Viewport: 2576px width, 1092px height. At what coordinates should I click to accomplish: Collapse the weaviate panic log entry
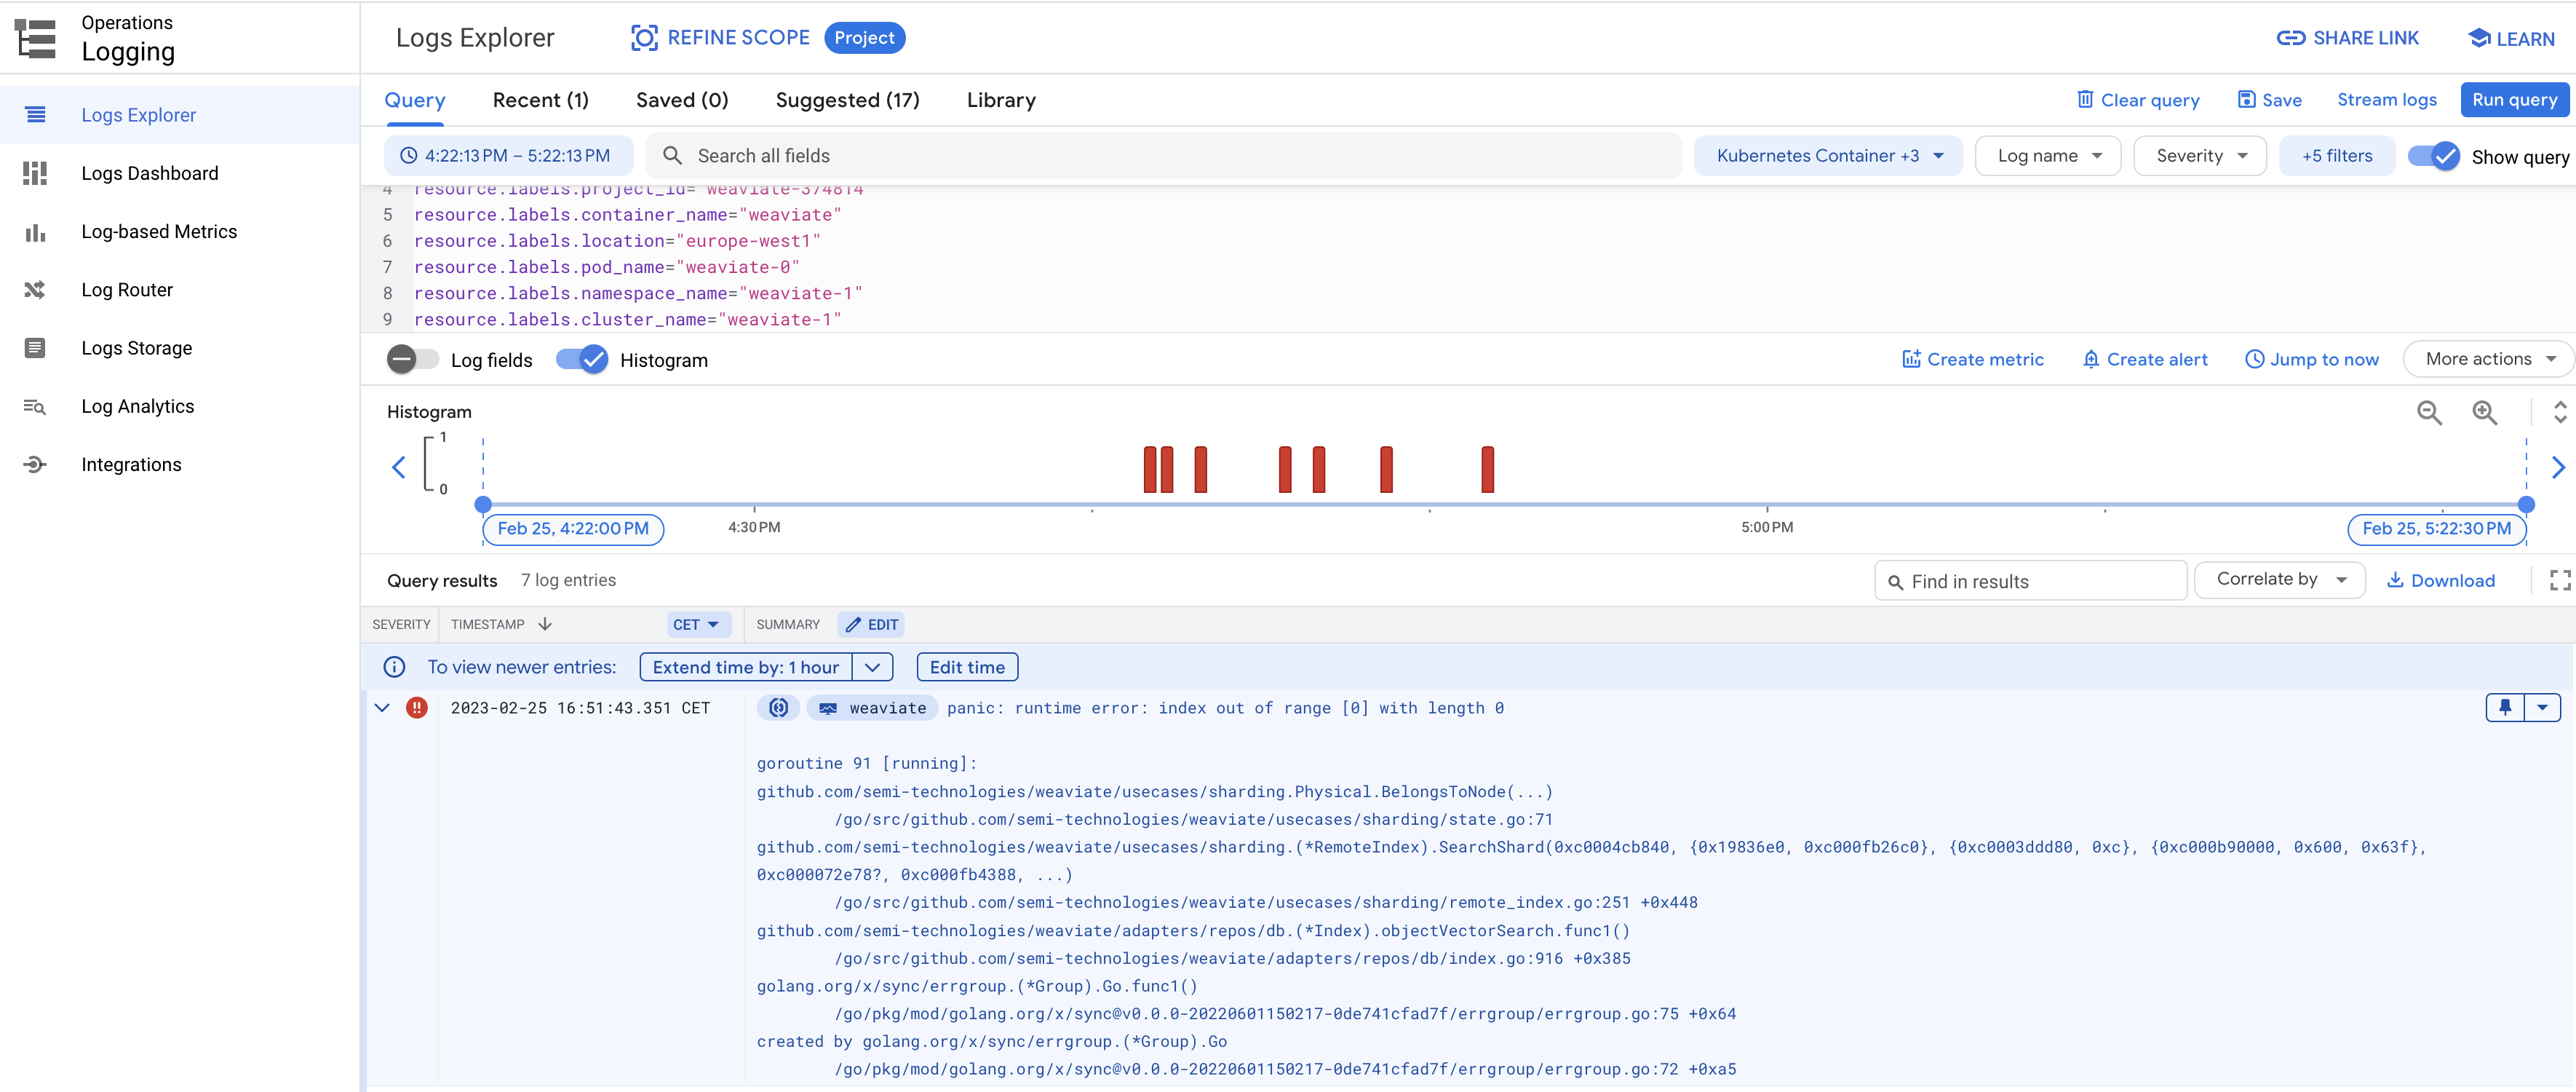click(382, 707)
